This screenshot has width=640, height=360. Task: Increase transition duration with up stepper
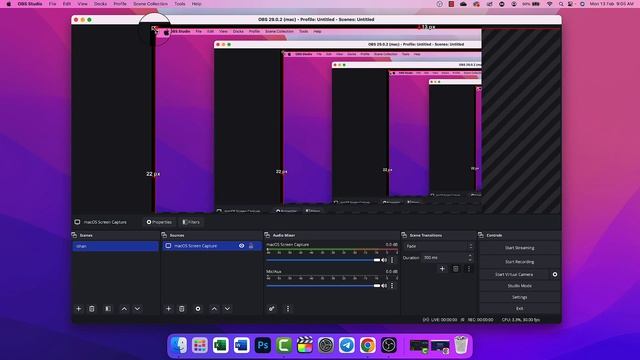tap(470, 256)
